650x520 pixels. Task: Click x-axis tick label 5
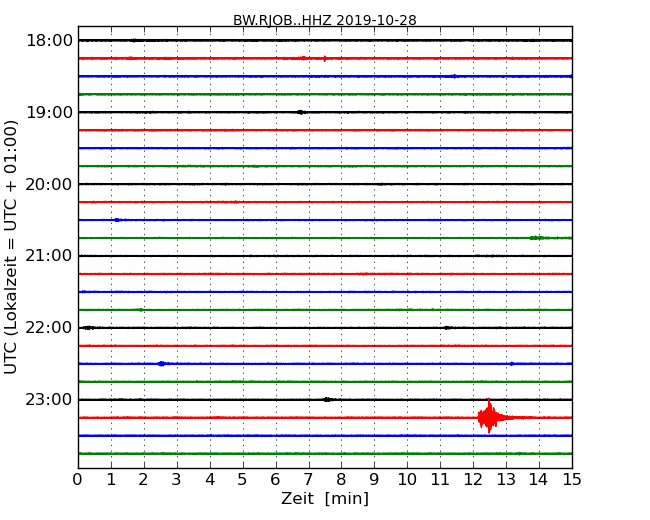point(243,480)
